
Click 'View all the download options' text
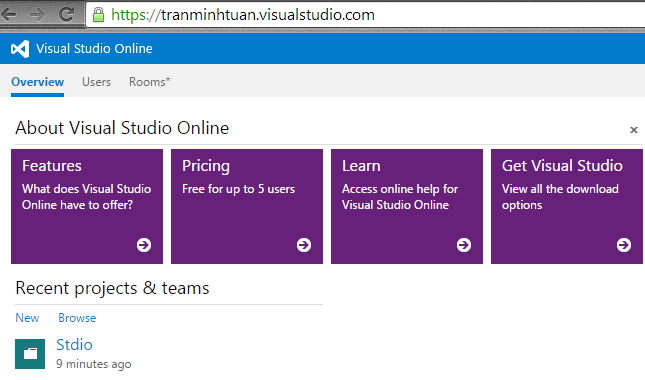(560, 197)
